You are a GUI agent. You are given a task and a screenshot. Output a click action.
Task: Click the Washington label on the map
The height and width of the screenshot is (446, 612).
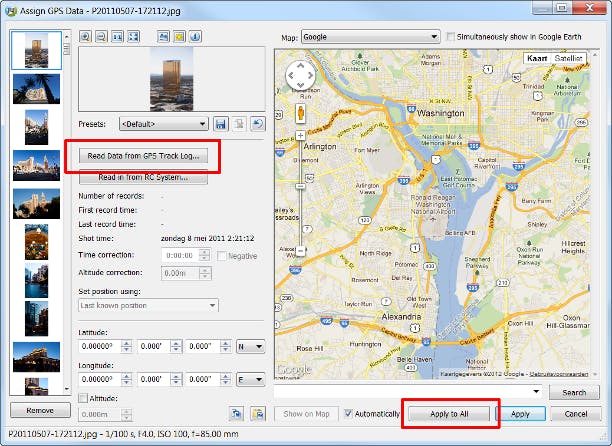click(x=441, y=113)
